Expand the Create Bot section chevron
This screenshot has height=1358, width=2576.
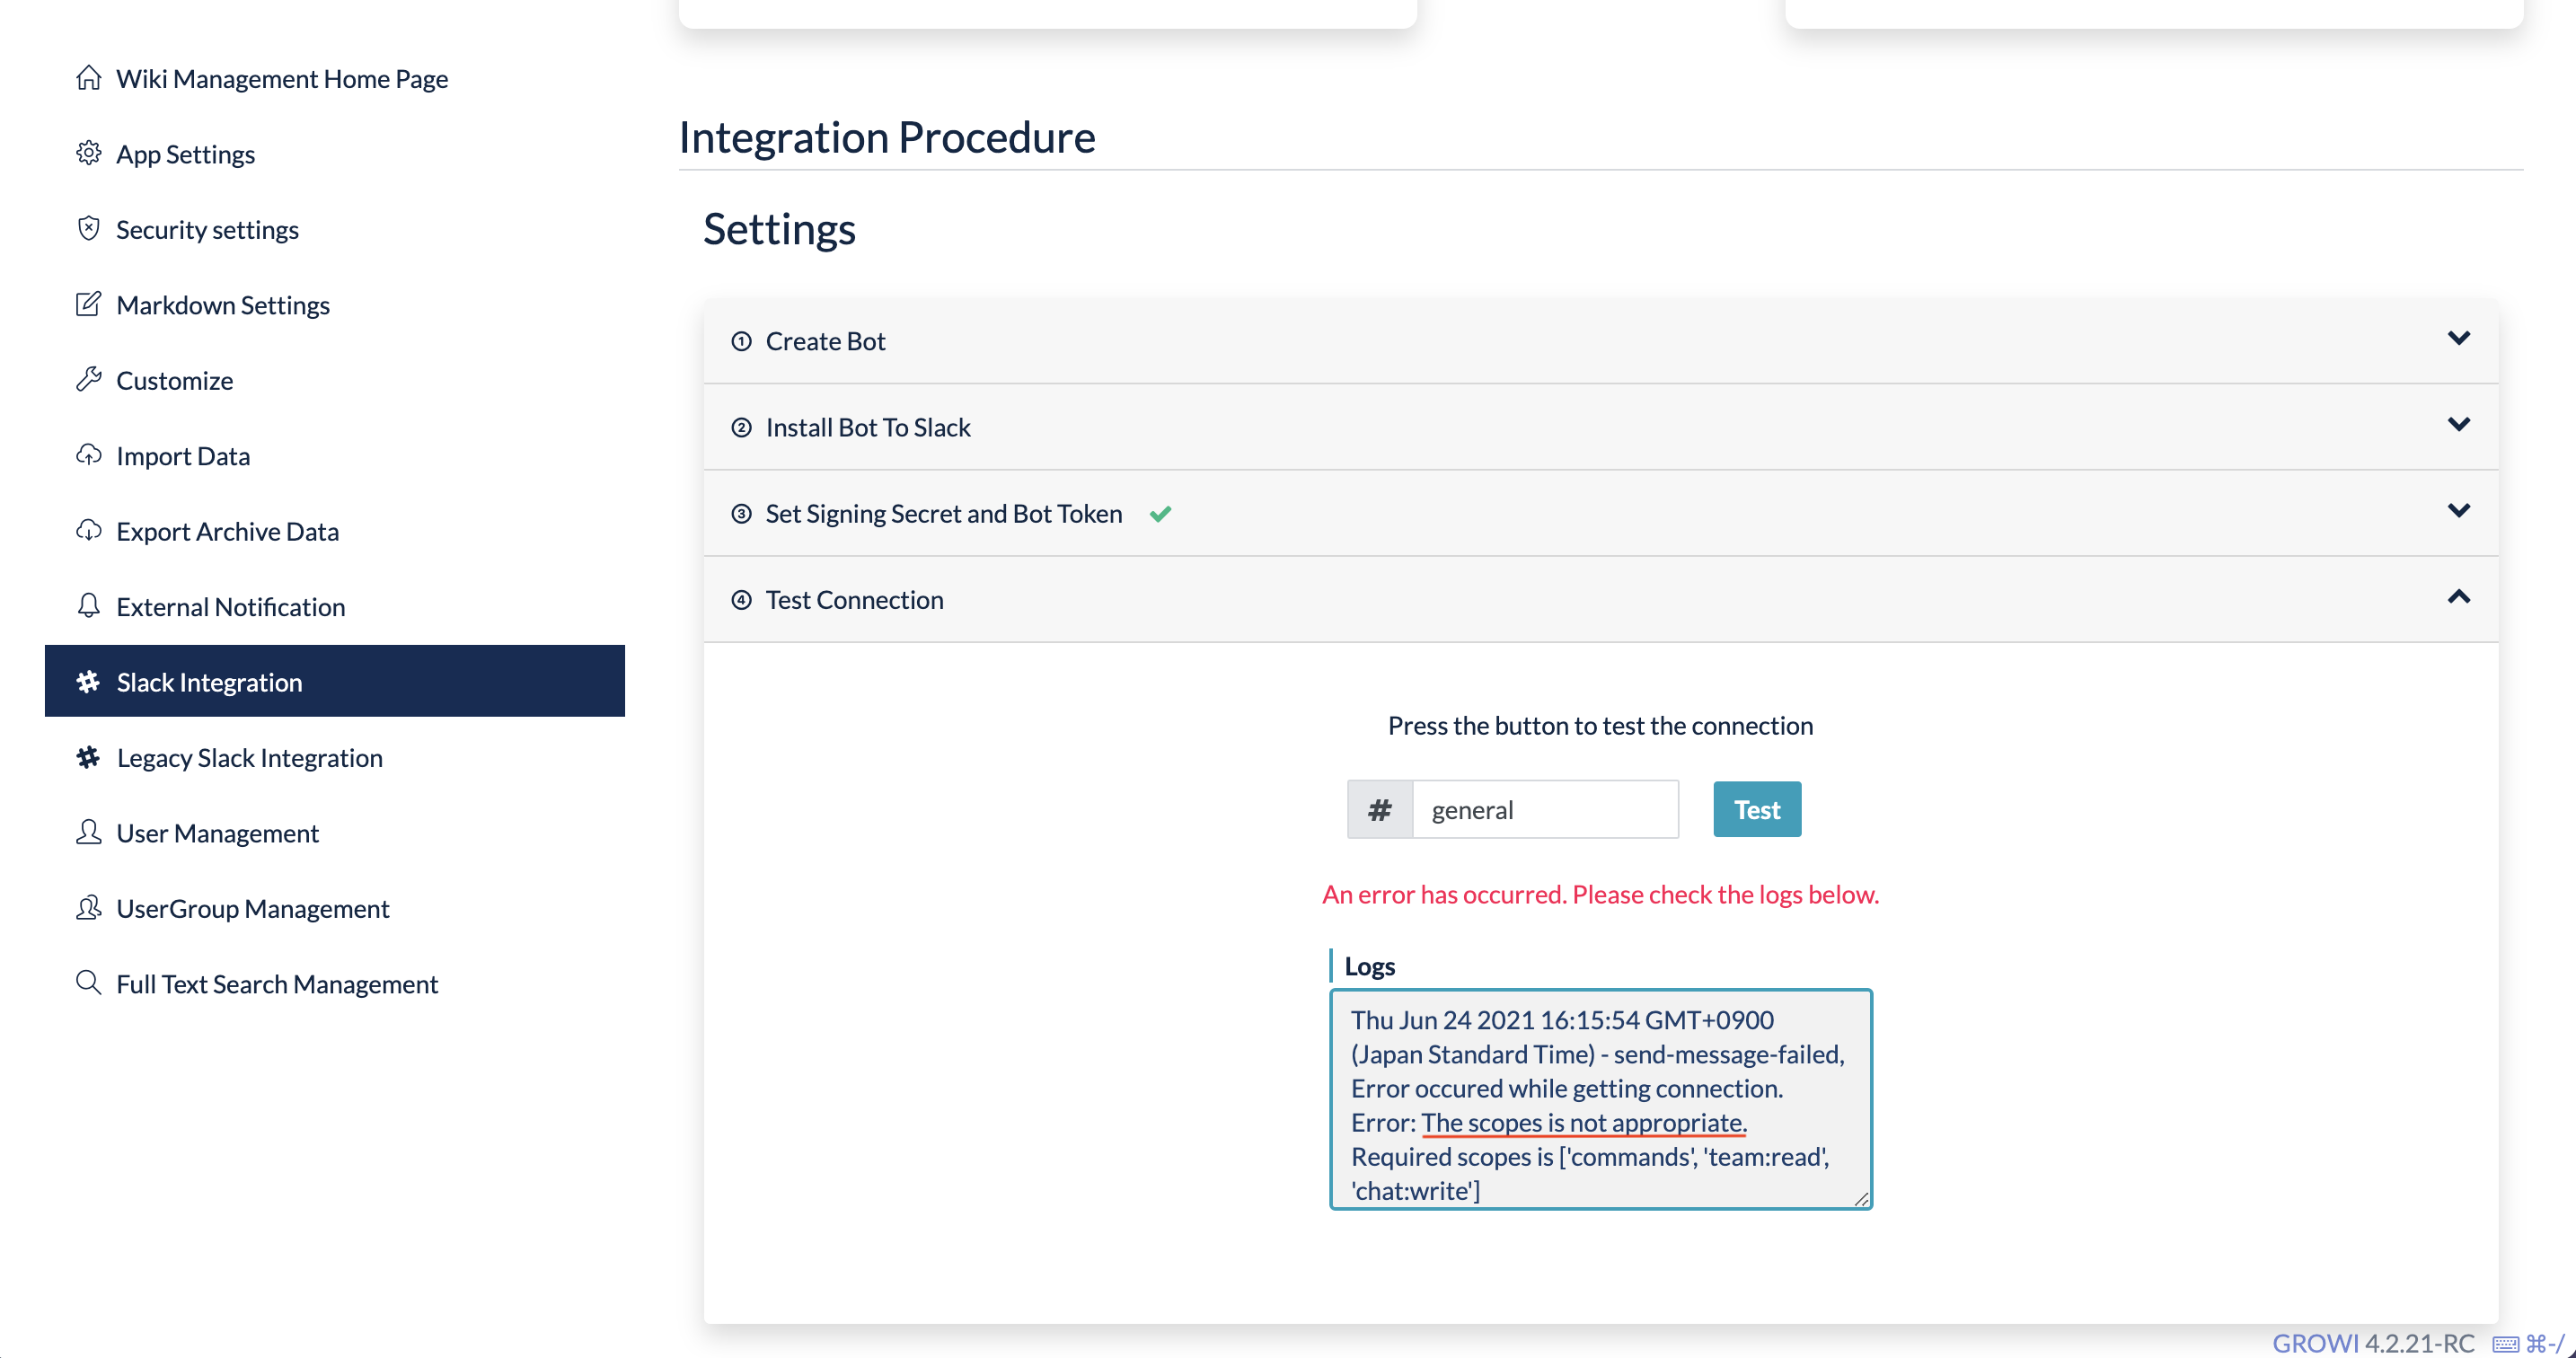(x=2458, y=339)
